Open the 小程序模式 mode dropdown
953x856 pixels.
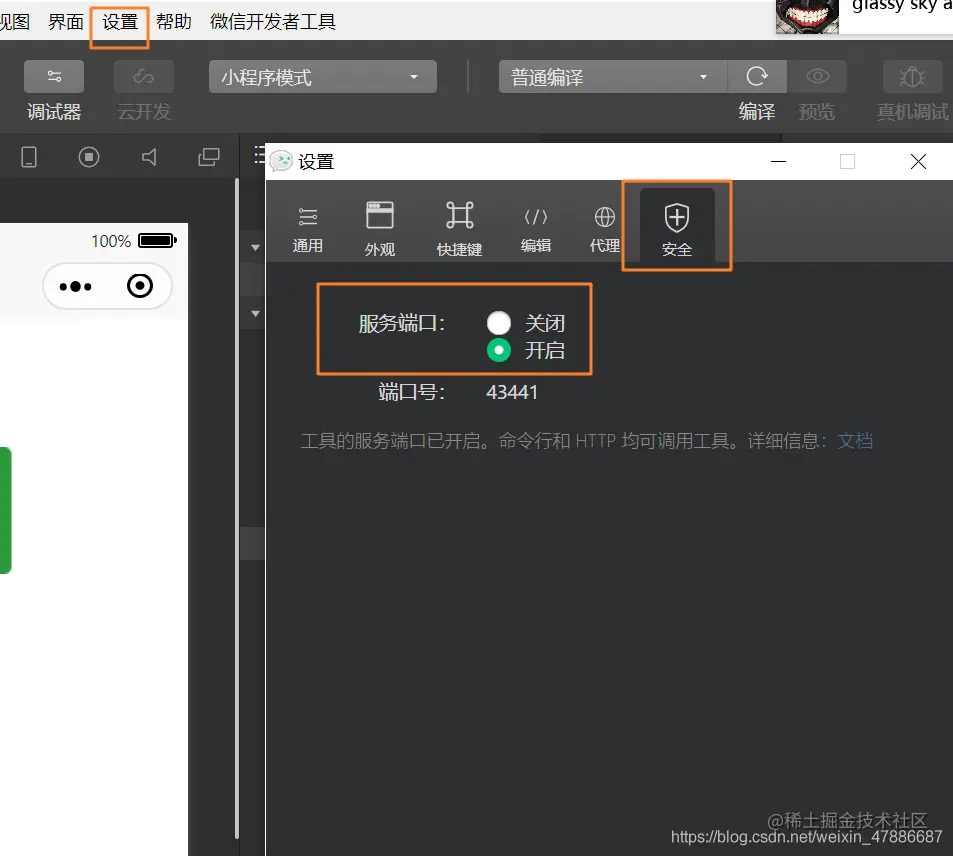[x=320, y=76]
